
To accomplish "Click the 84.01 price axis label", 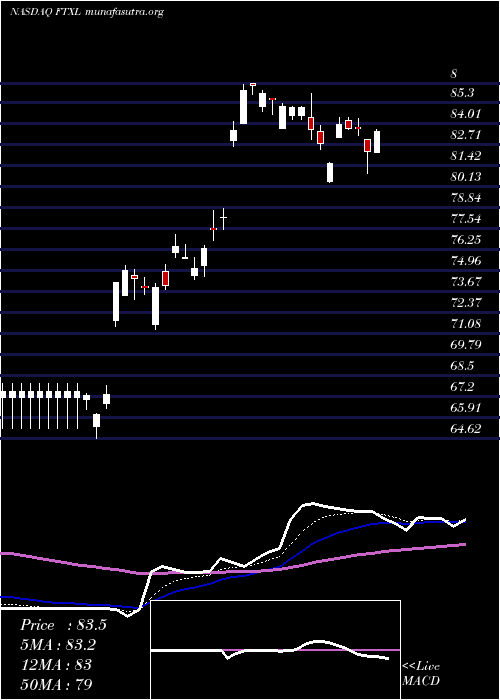I will (466, 114).
